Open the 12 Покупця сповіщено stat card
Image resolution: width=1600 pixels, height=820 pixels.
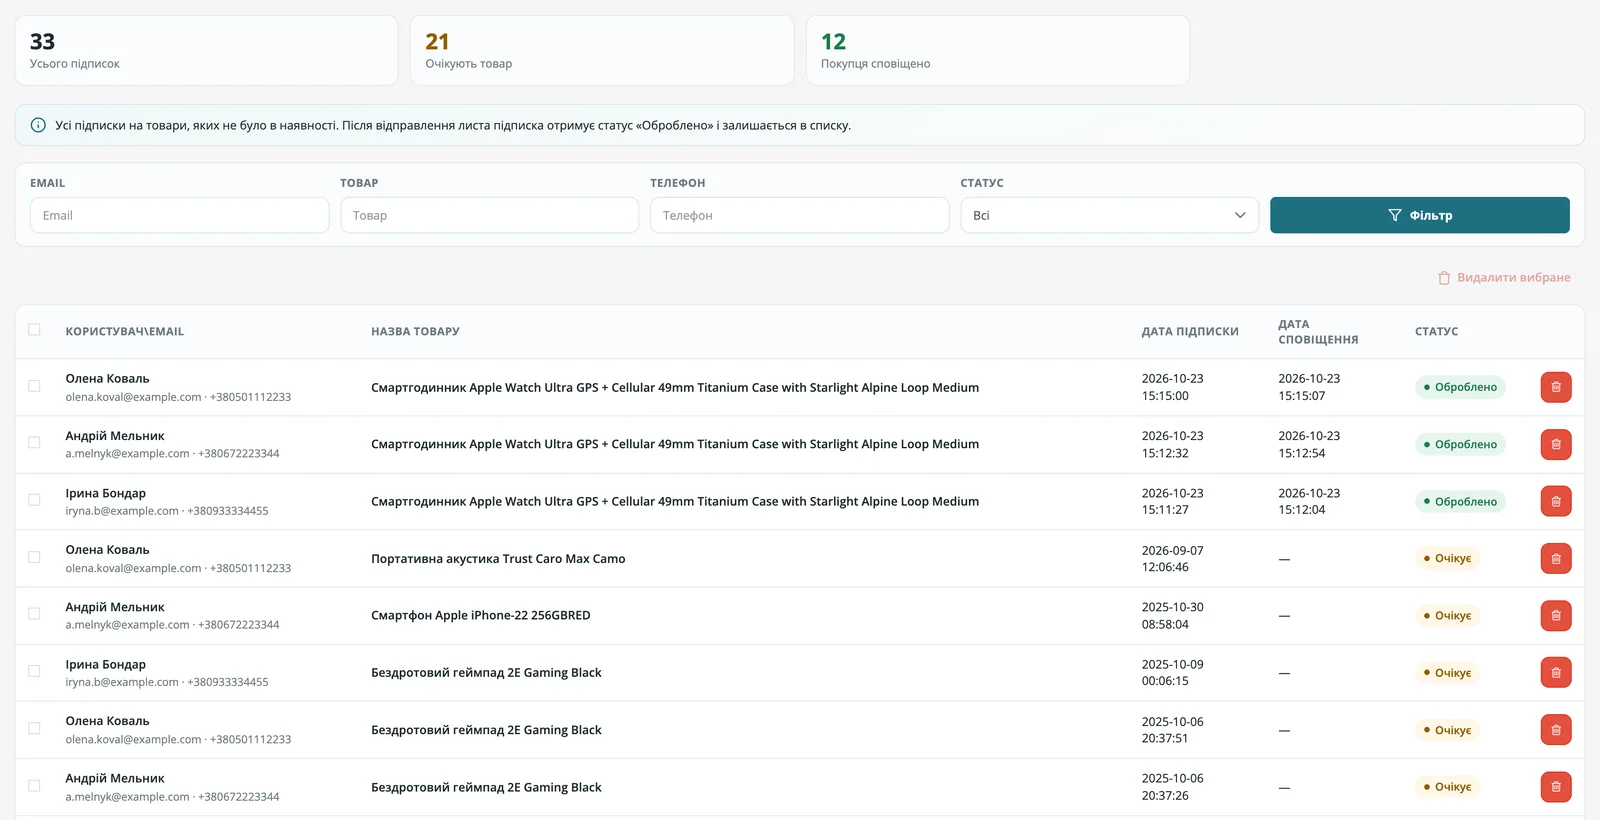pyautogui.click(x=997, y=50)
